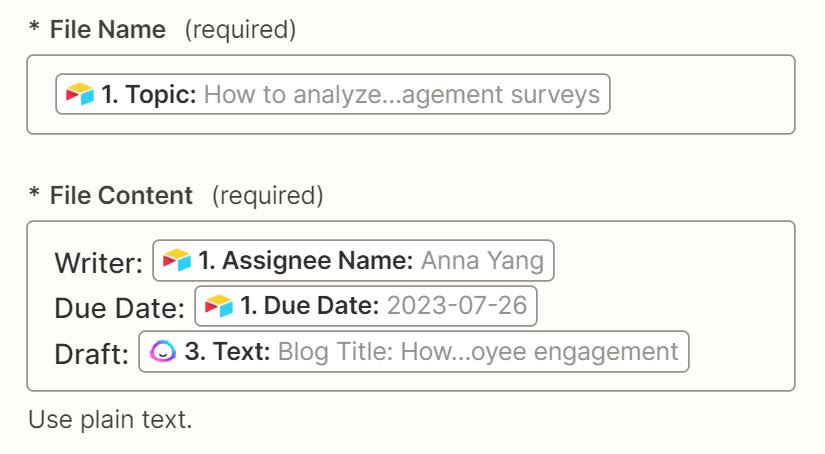Click the circular icon in the 3. Text pill

coord(162,351)
